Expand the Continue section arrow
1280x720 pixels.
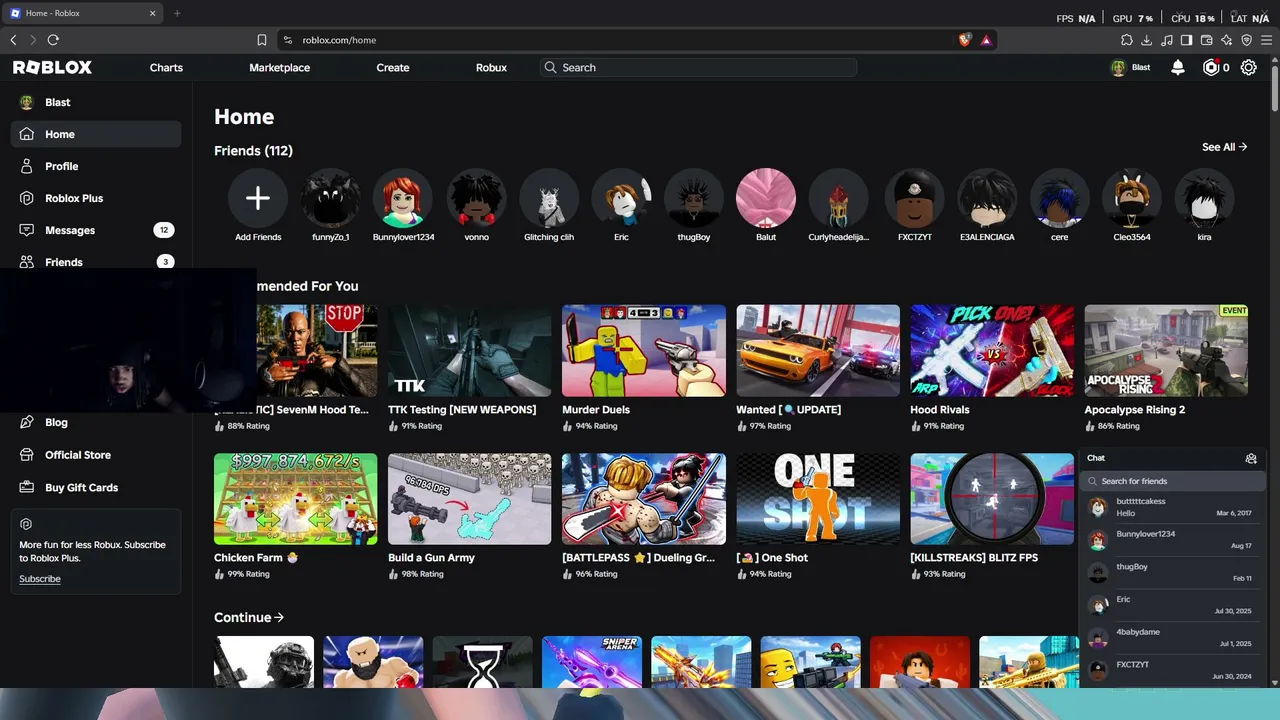click(x=279, y=617)
